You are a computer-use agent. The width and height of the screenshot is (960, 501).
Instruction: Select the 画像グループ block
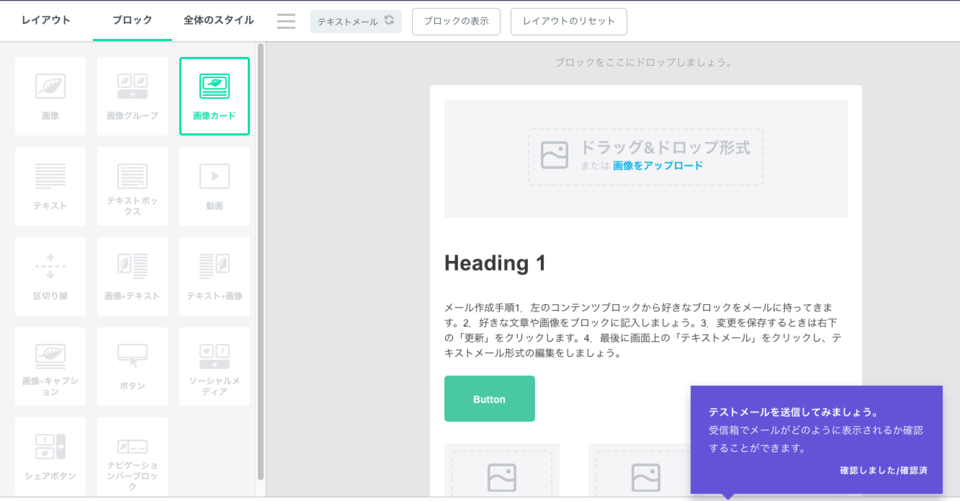pos(132,96)
